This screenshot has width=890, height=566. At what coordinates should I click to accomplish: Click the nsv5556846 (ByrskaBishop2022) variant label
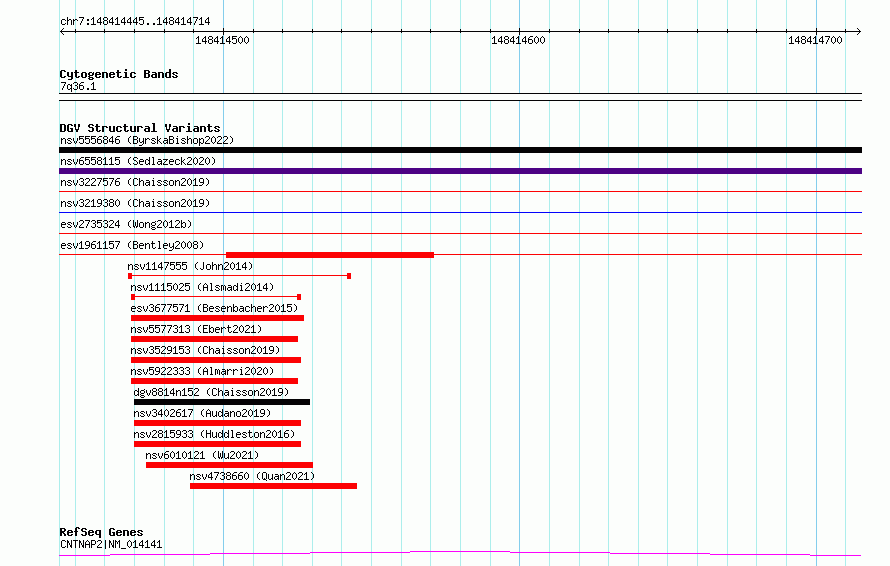(147, 140)
